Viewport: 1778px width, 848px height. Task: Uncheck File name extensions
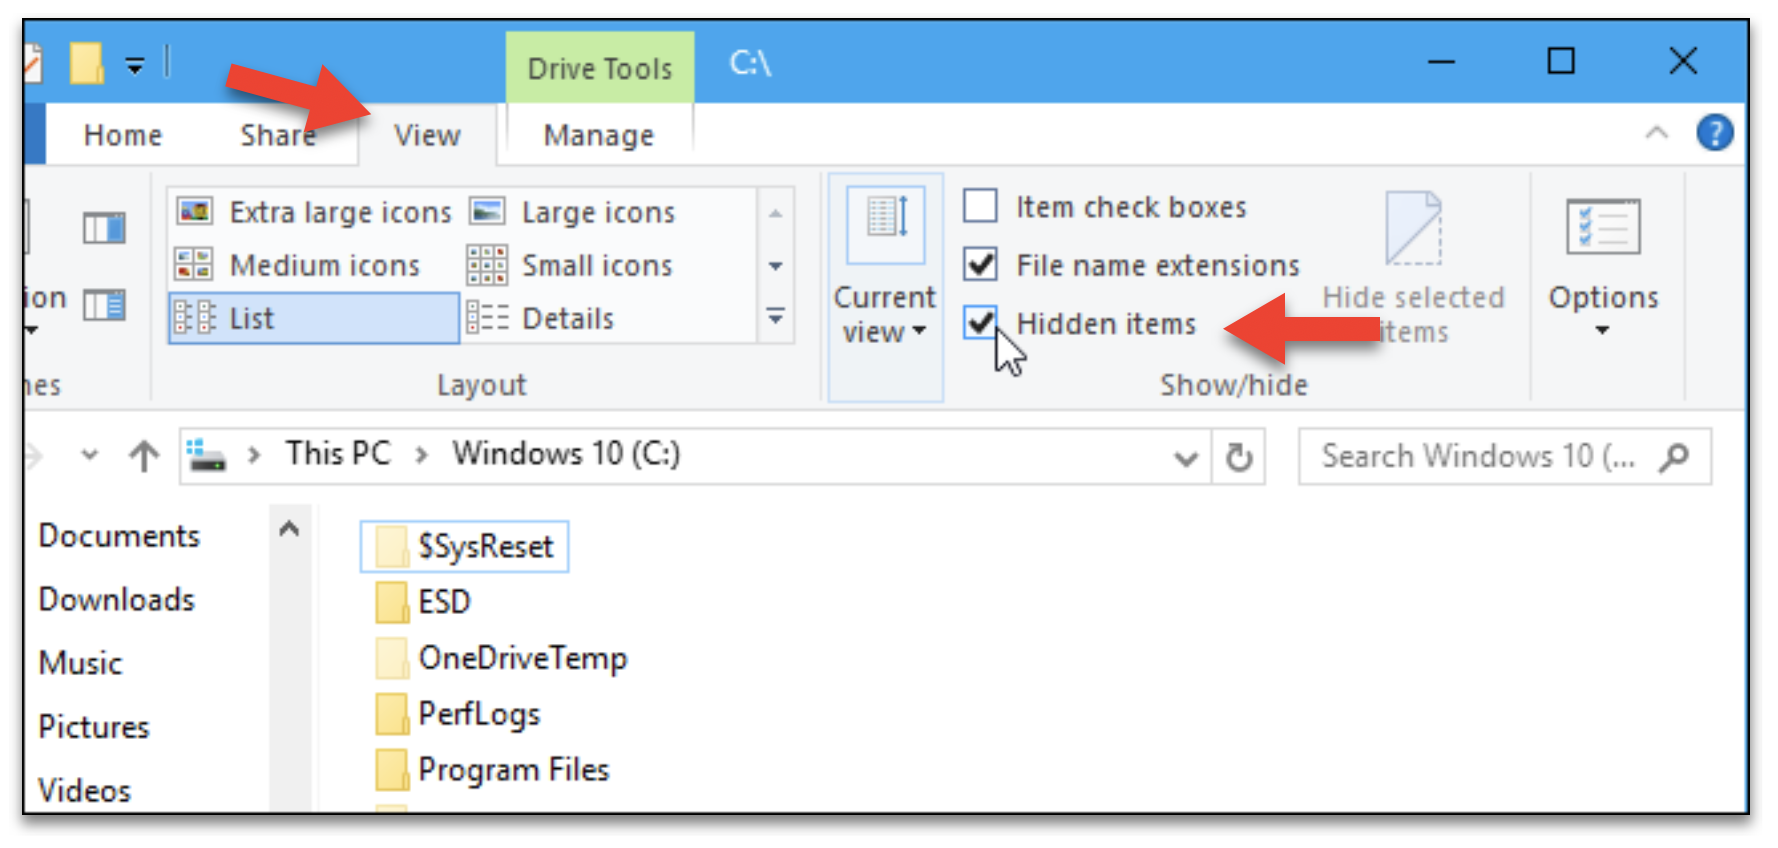(x=980, y=264)
